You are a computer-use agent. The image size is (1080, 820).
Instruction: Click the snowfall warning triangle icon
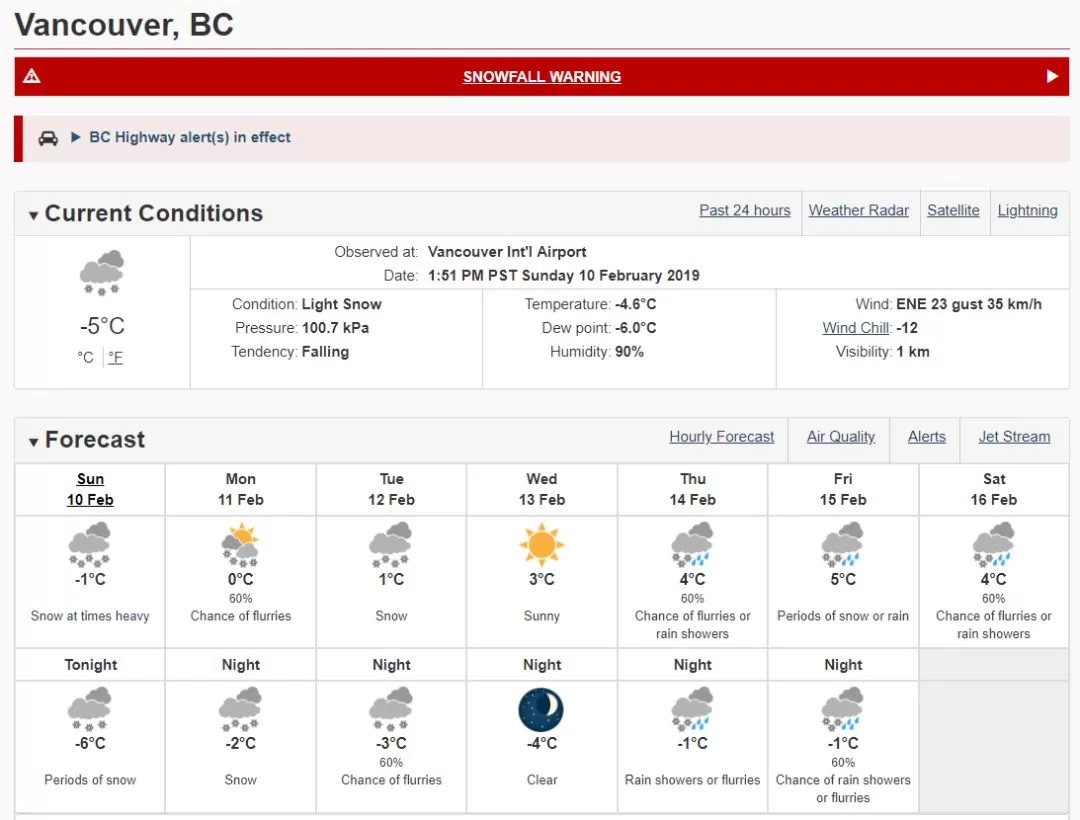click(32, 76)
